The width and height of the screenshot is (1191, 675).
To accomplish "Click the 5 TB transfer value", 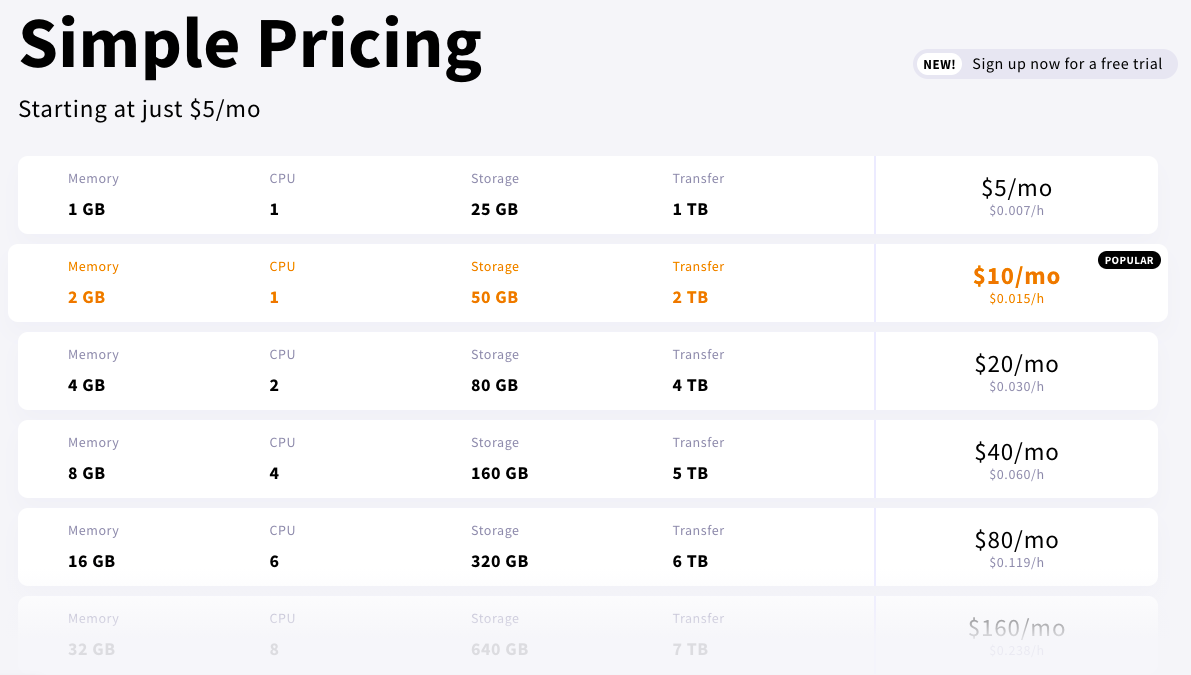I will (x=690, y=474).
